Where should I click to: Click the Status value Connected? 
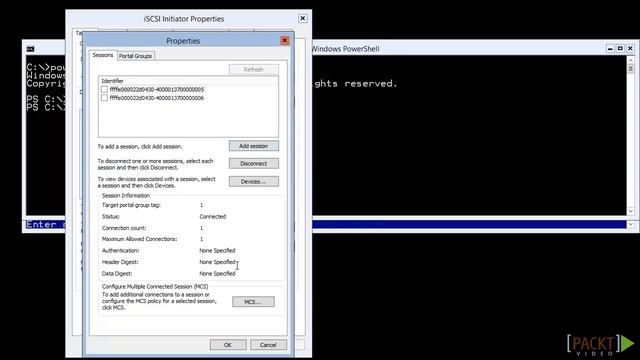click(x=213, y=216)
